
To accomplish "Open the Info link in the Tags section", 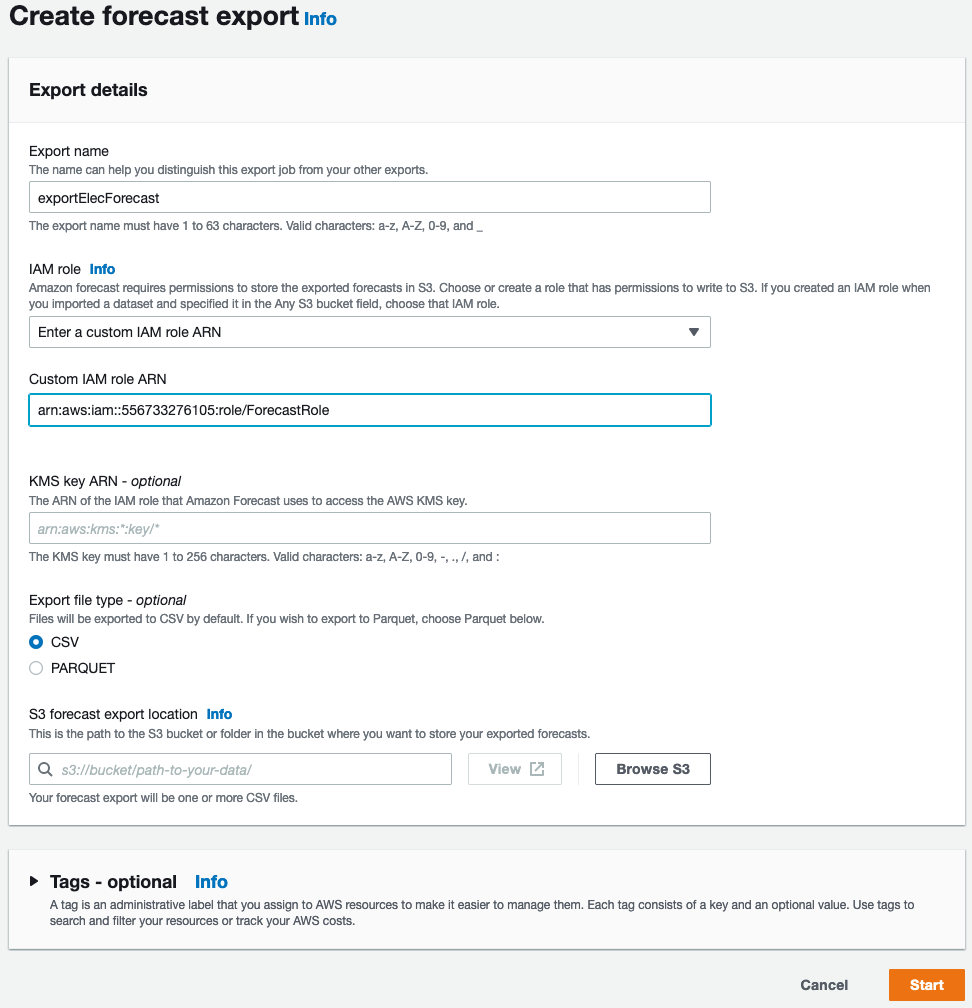I will click(211, 882).
